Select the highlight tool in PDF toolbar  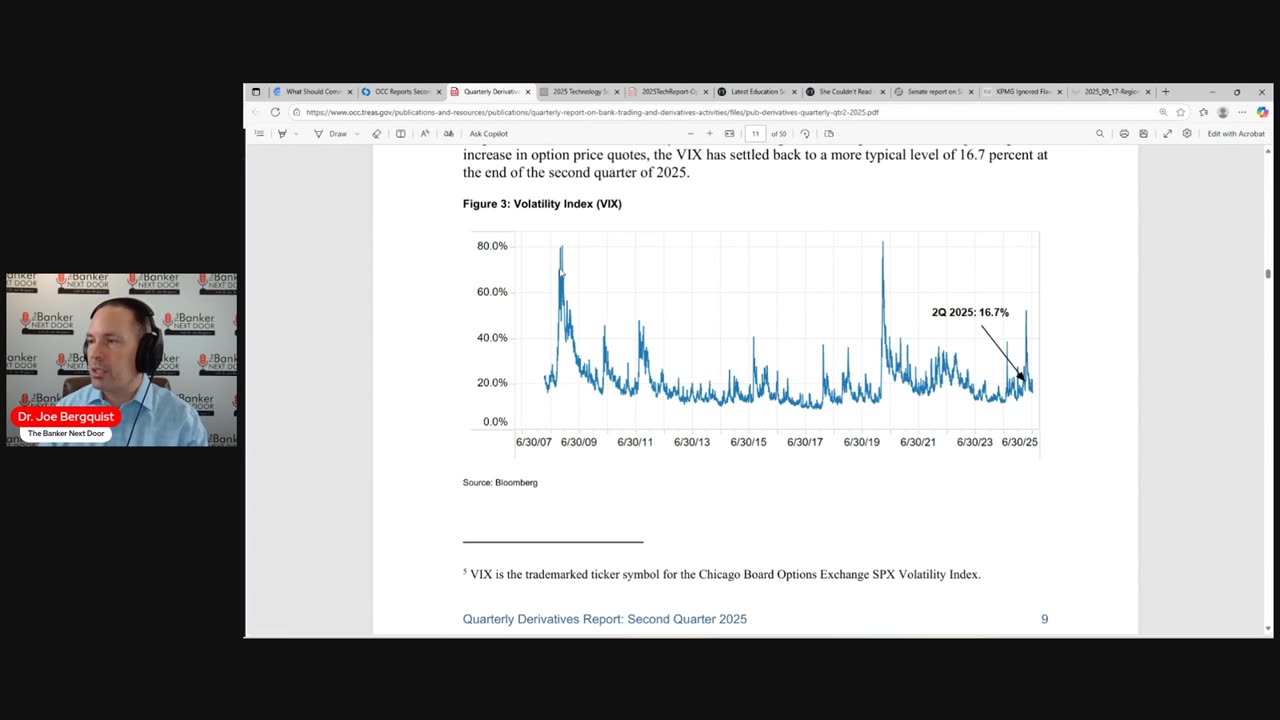tap(282, 133)
